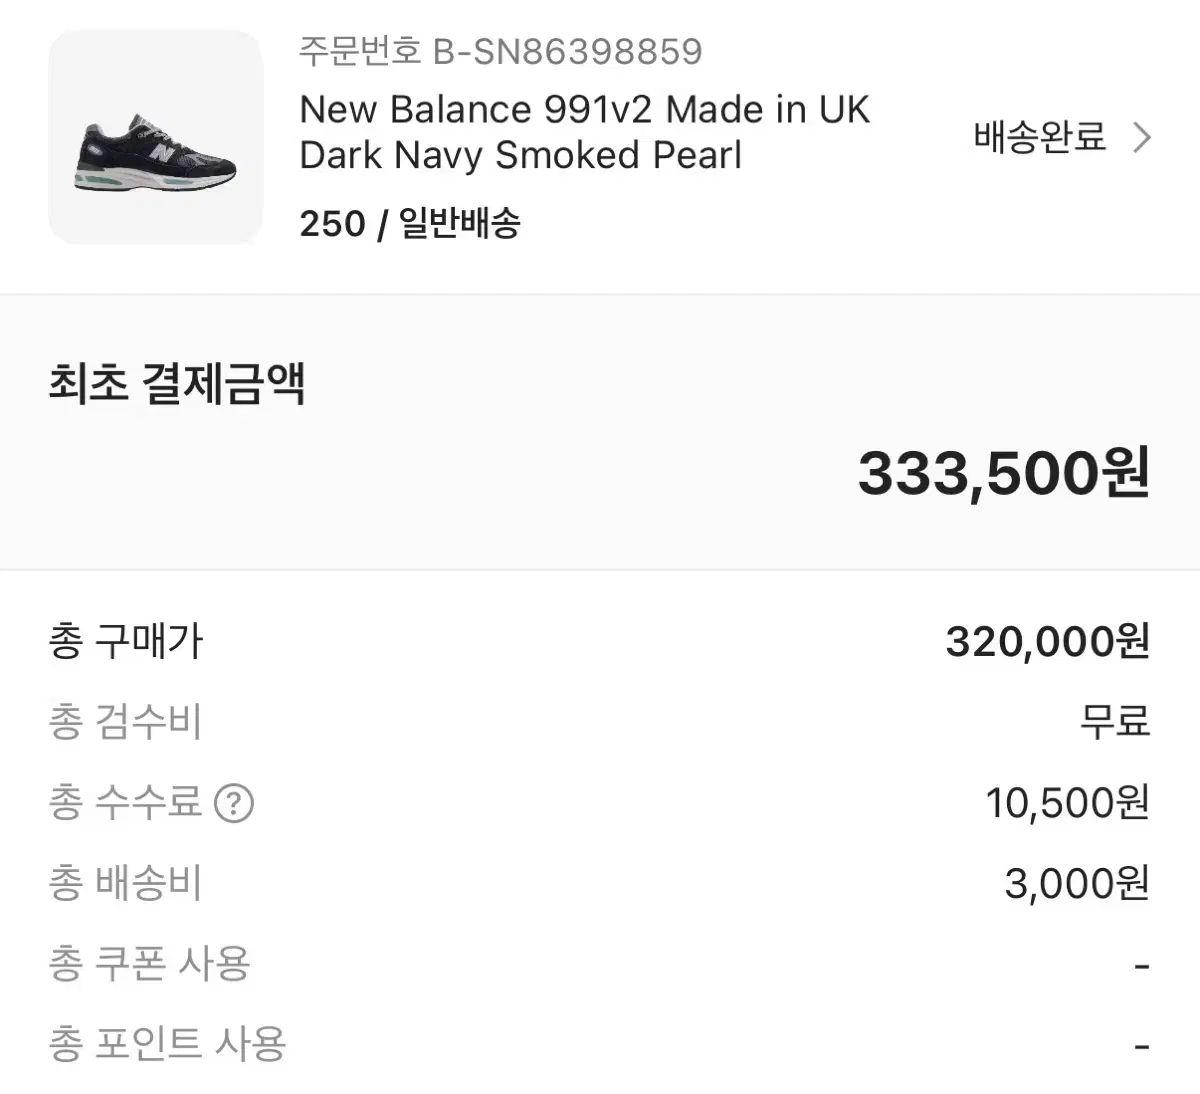Screen dimensions: 1200x1094
Task: Open the New Balance 991v2 product title
Action: [x=585, y=132]
